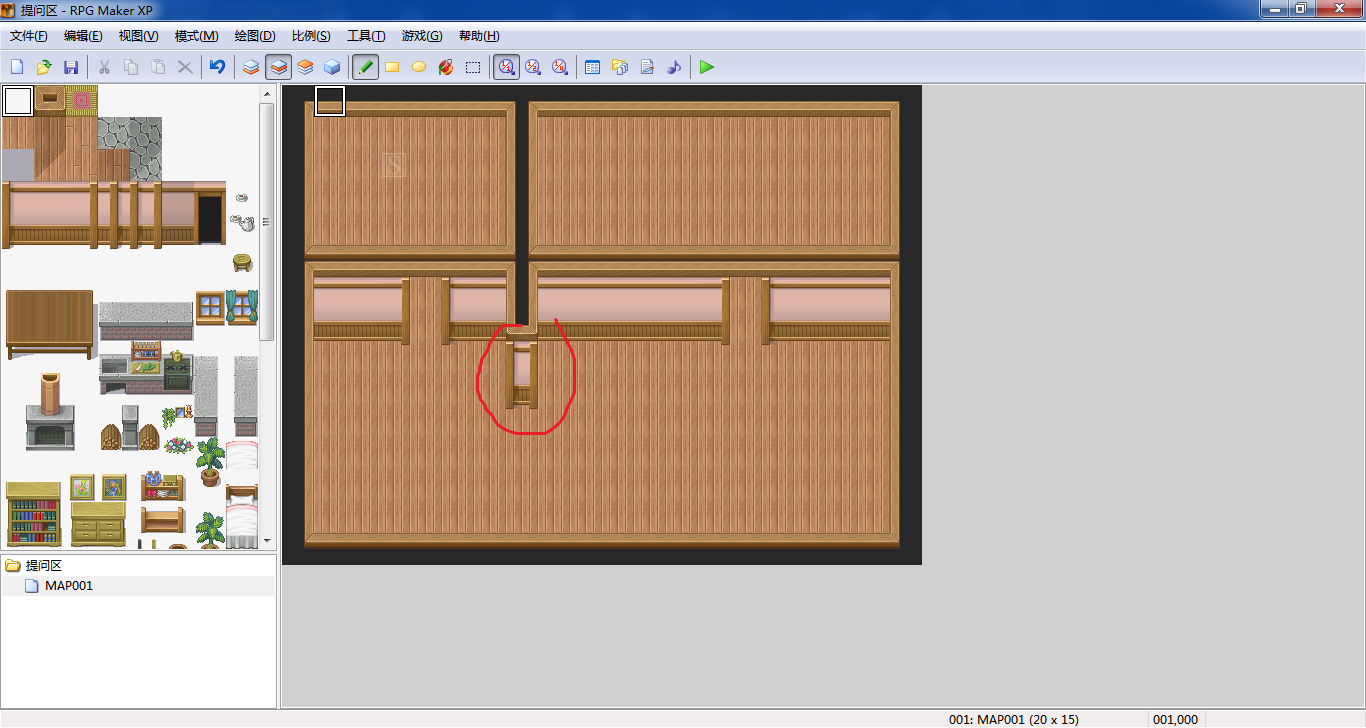Open the 工具(T) menu
This screenshot has height=728, width=1366.
(366, 36)
